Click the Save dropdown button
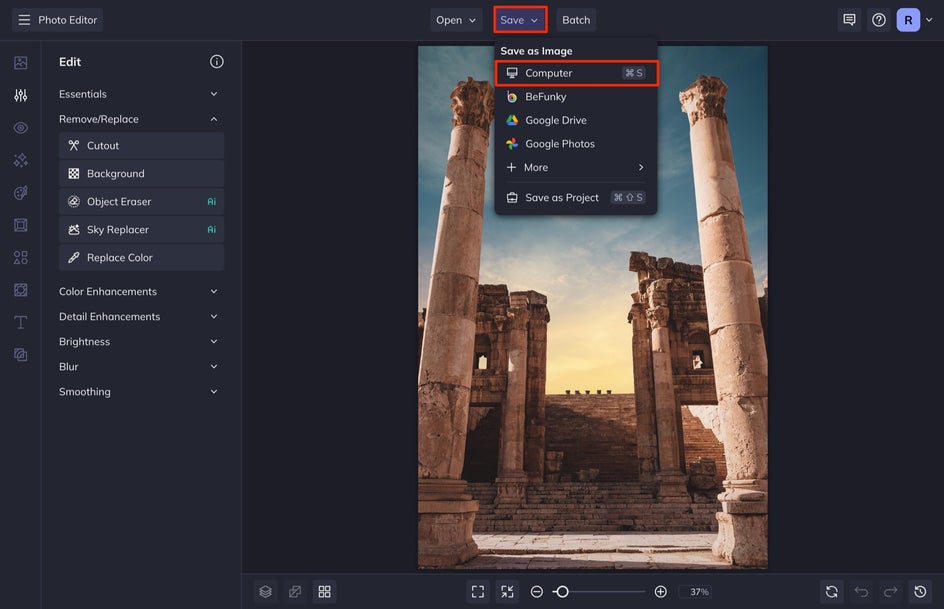The width and height of the screenshot is (944, 609). pyautogui.click(x=520, y=20)
